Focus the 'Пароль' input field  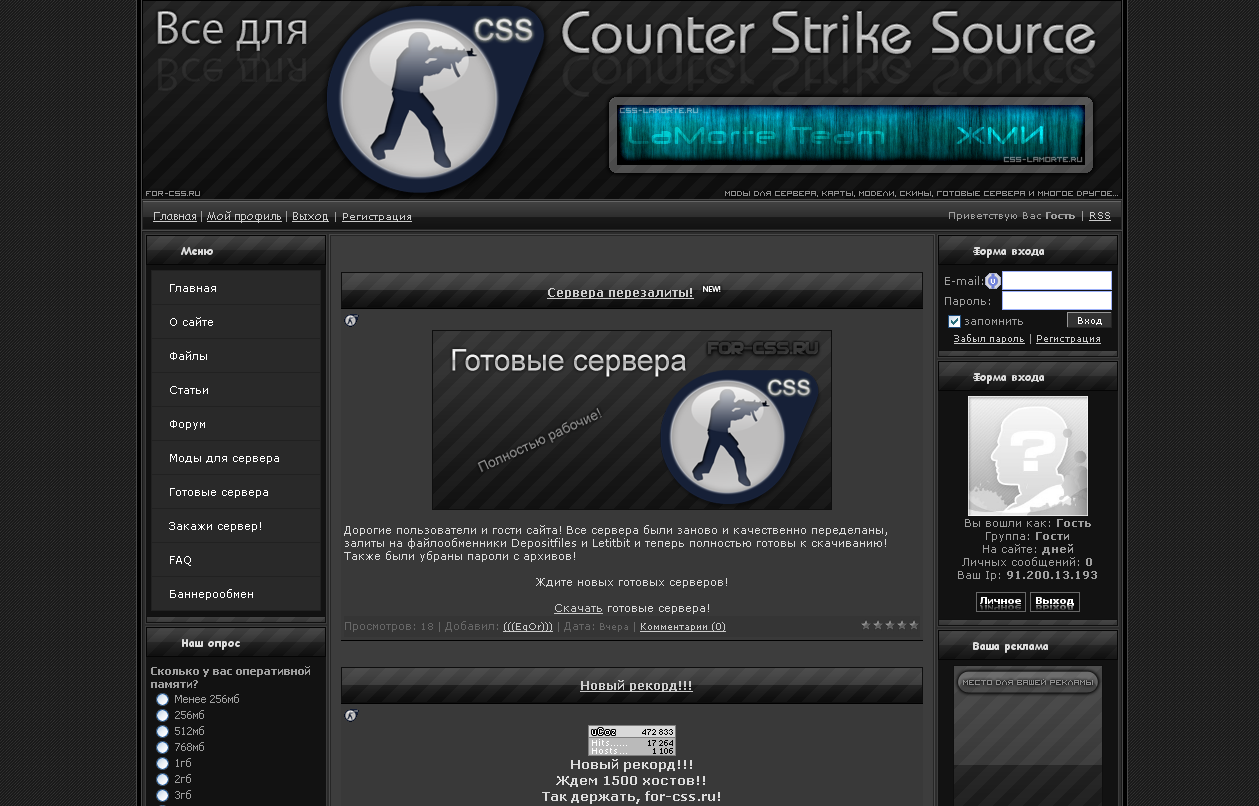point(1057,301)
